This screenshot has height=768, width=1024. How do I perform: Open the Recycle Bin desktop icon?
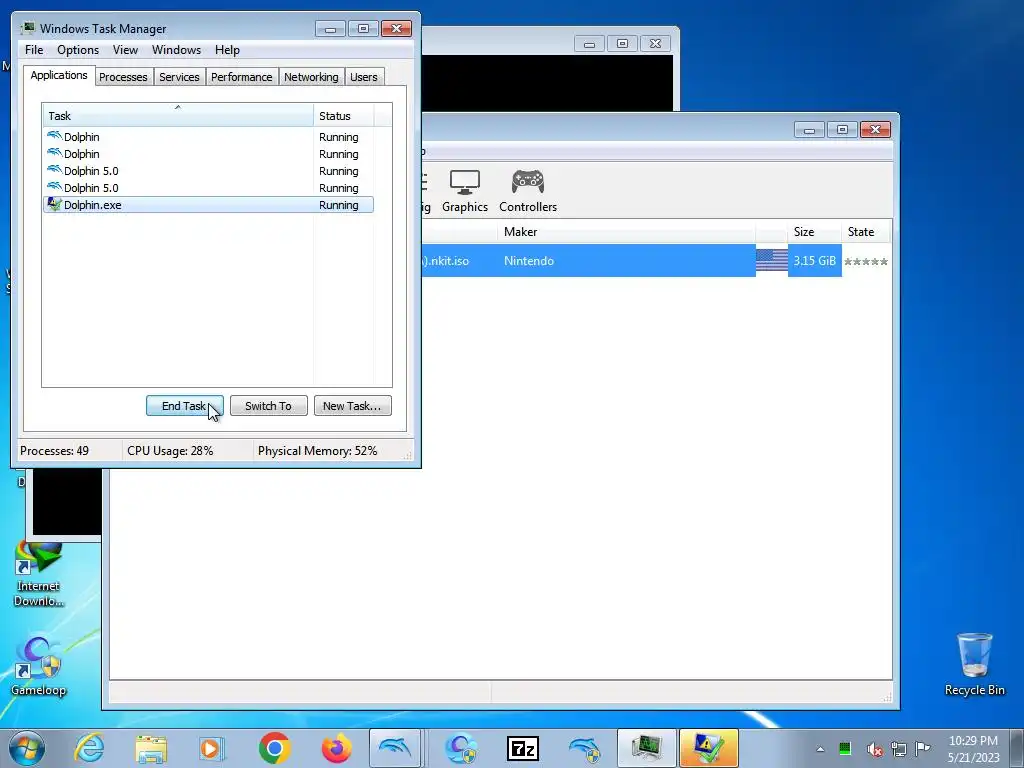974,664
